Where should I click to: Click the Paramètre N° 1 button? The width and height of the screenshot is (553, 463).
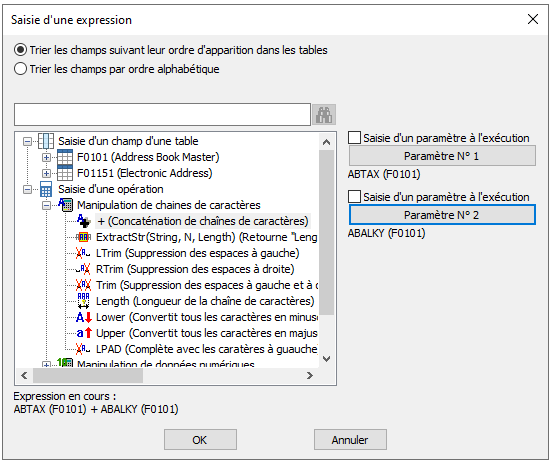[x=442, y=156]
